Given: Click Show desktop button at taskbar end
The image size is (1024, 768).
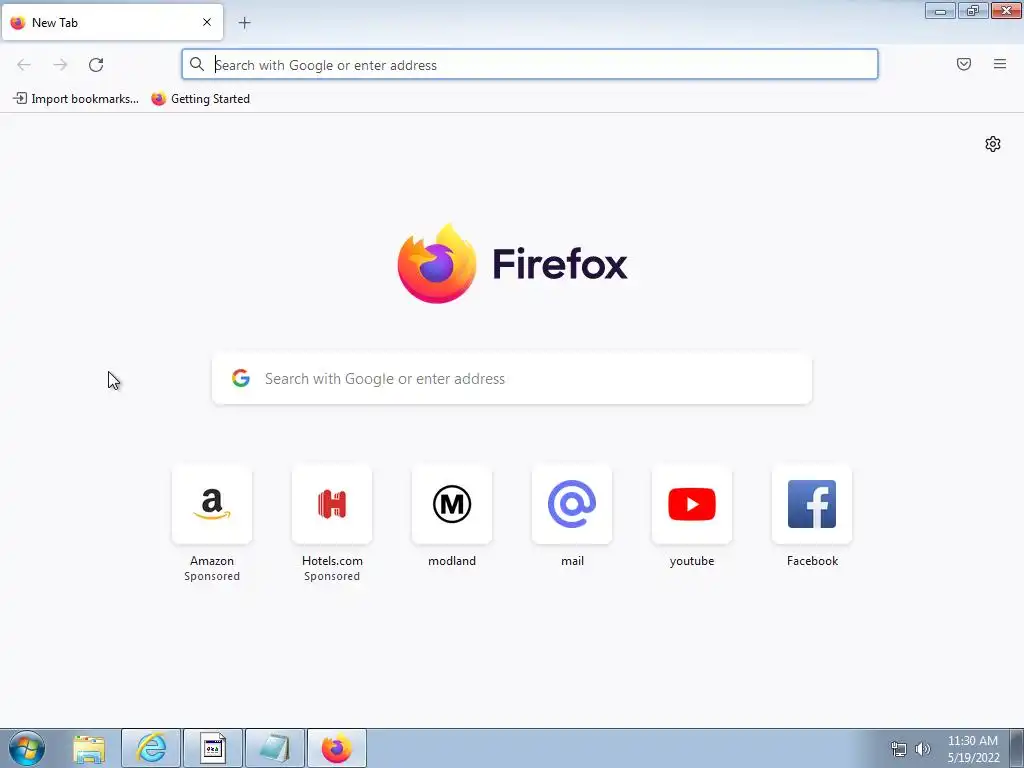Looking at the screenshot, I should (x=1017, y=748).
